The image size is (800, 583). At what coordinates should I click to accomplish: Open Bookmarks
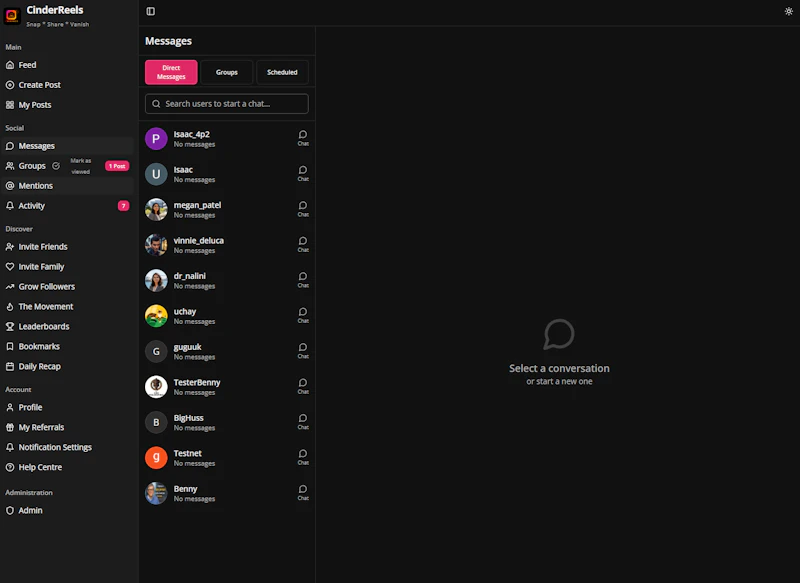pyautogui.click(x=67, y=346)
